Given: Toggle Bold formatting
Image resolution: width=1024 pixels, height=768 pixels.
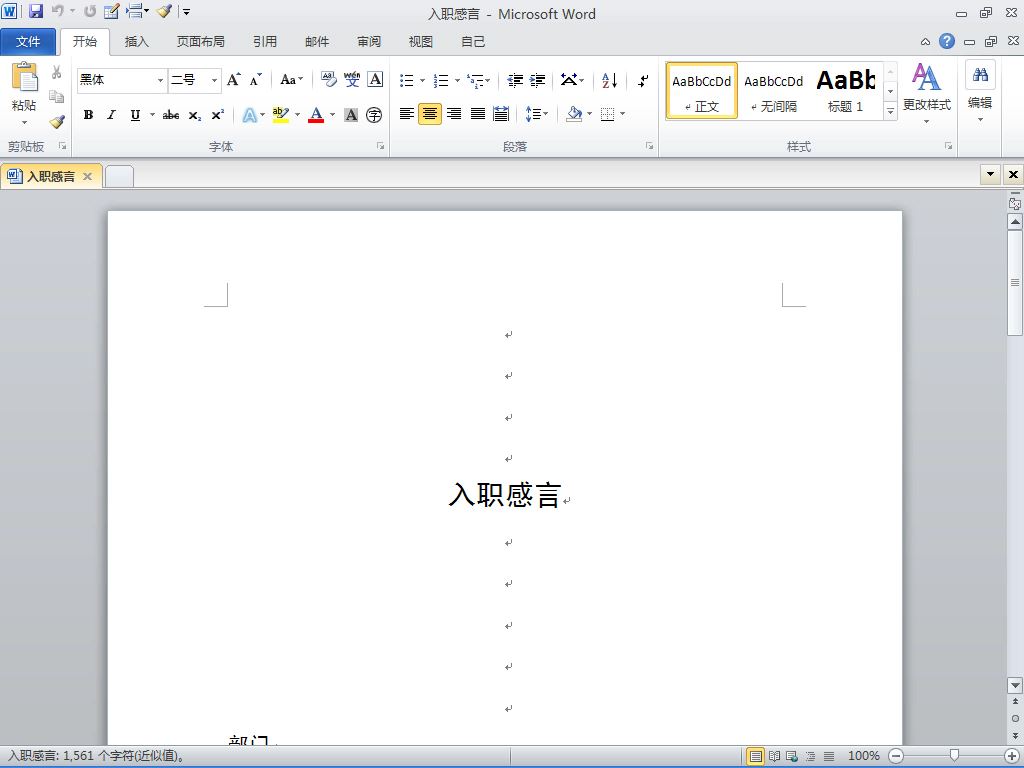Looking at the screenshot, I should point(88,115).
